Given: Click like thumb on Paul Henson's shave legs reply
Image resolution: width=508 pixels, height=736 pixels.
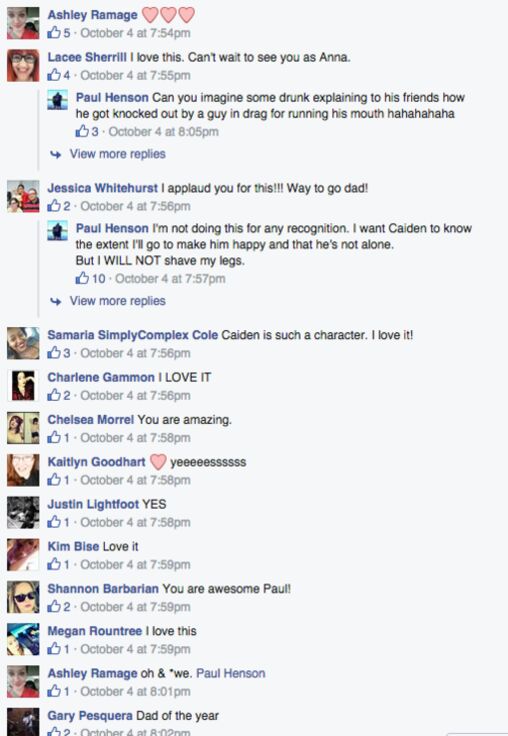Looking at the screenshot, I should (x=82, y=278).
